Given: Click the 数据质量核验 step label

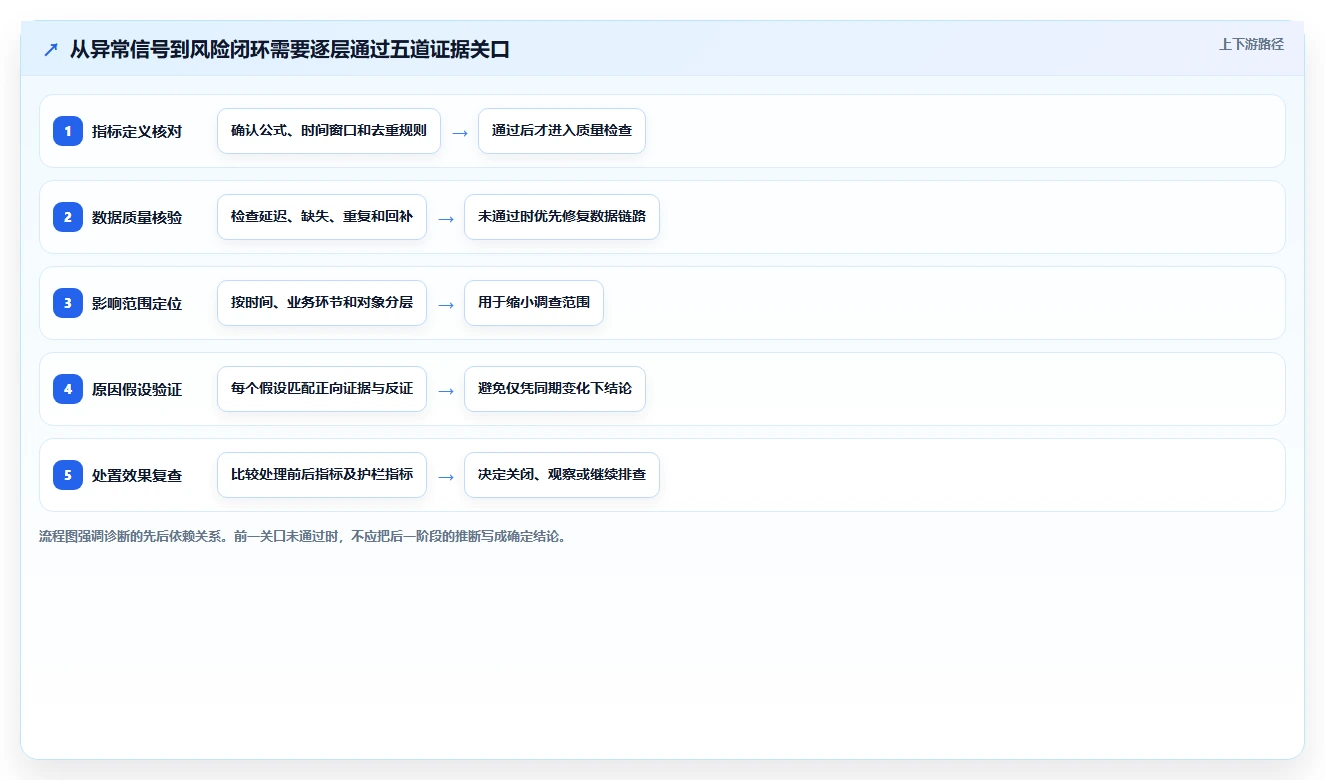Looking at the screenshot, I should [x=137, y=217].
